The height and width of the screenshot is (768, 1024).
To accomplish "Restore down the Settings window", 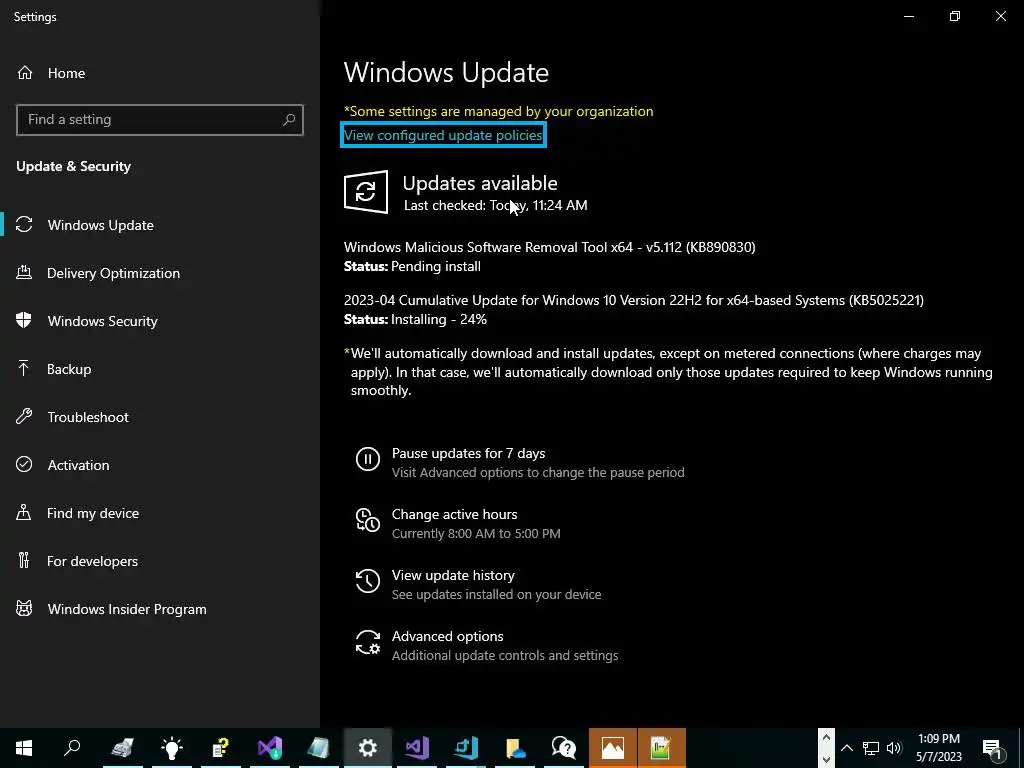I will point(955,16).
